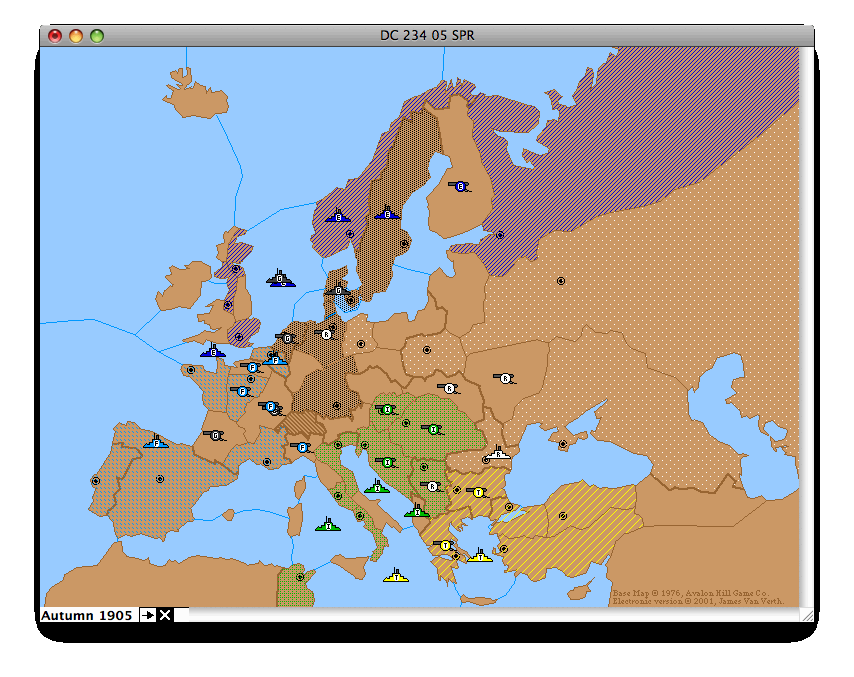
Task: Select the French army in Paris
Action: tap(242, 391)
